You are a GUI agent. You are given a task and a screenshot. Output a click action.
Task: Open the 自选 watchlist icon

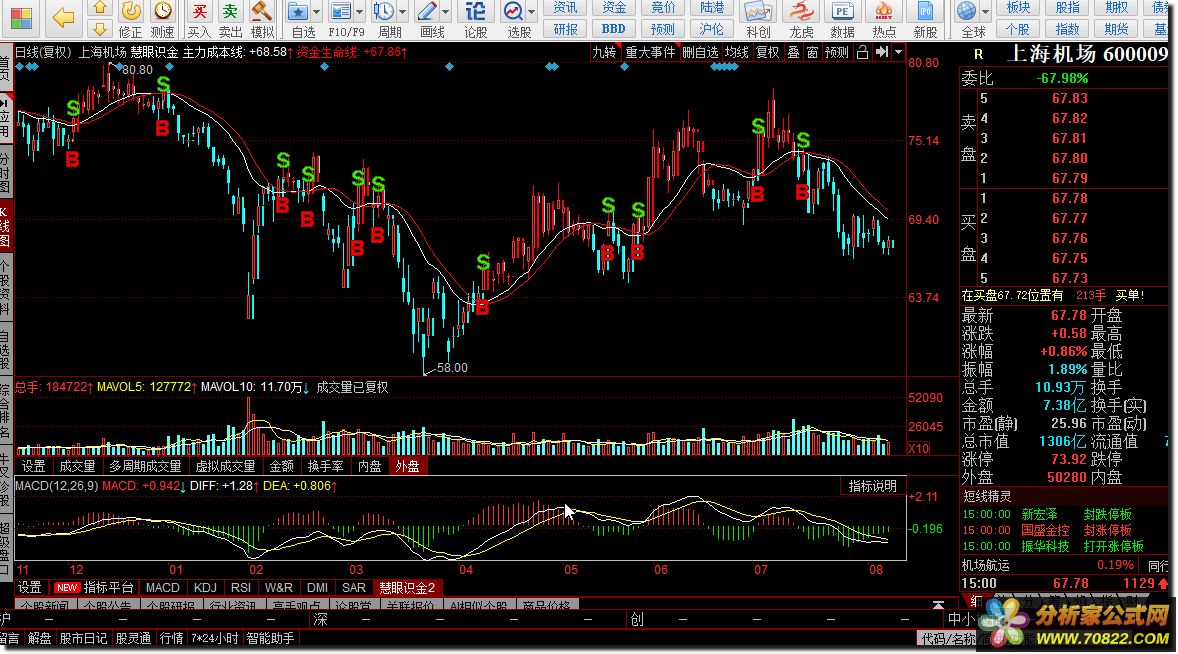[300, 20]
